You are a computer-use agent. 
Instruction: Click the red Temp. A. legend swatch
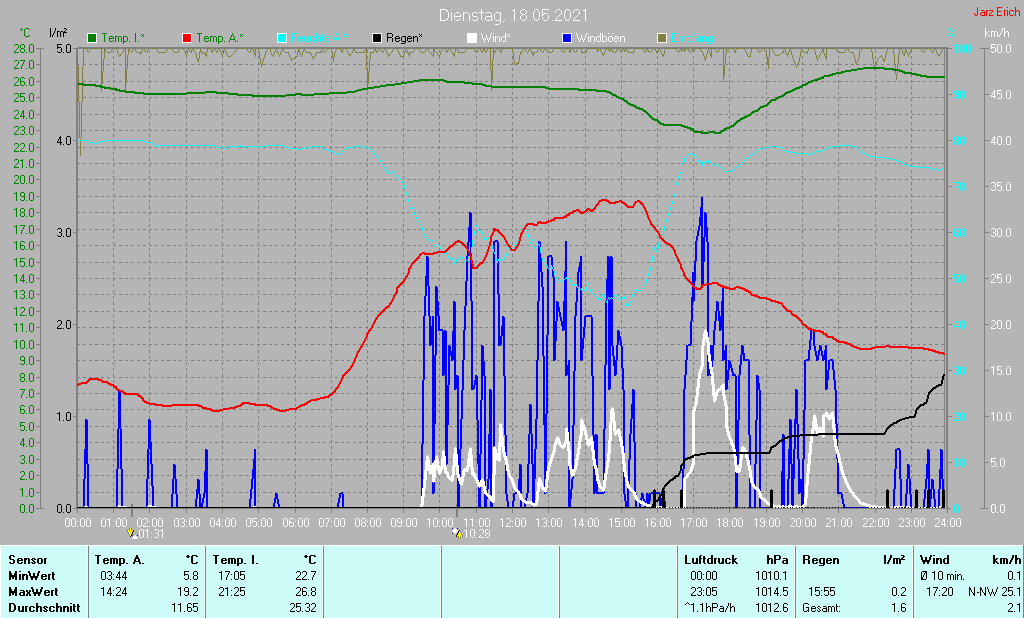[187, 38]
